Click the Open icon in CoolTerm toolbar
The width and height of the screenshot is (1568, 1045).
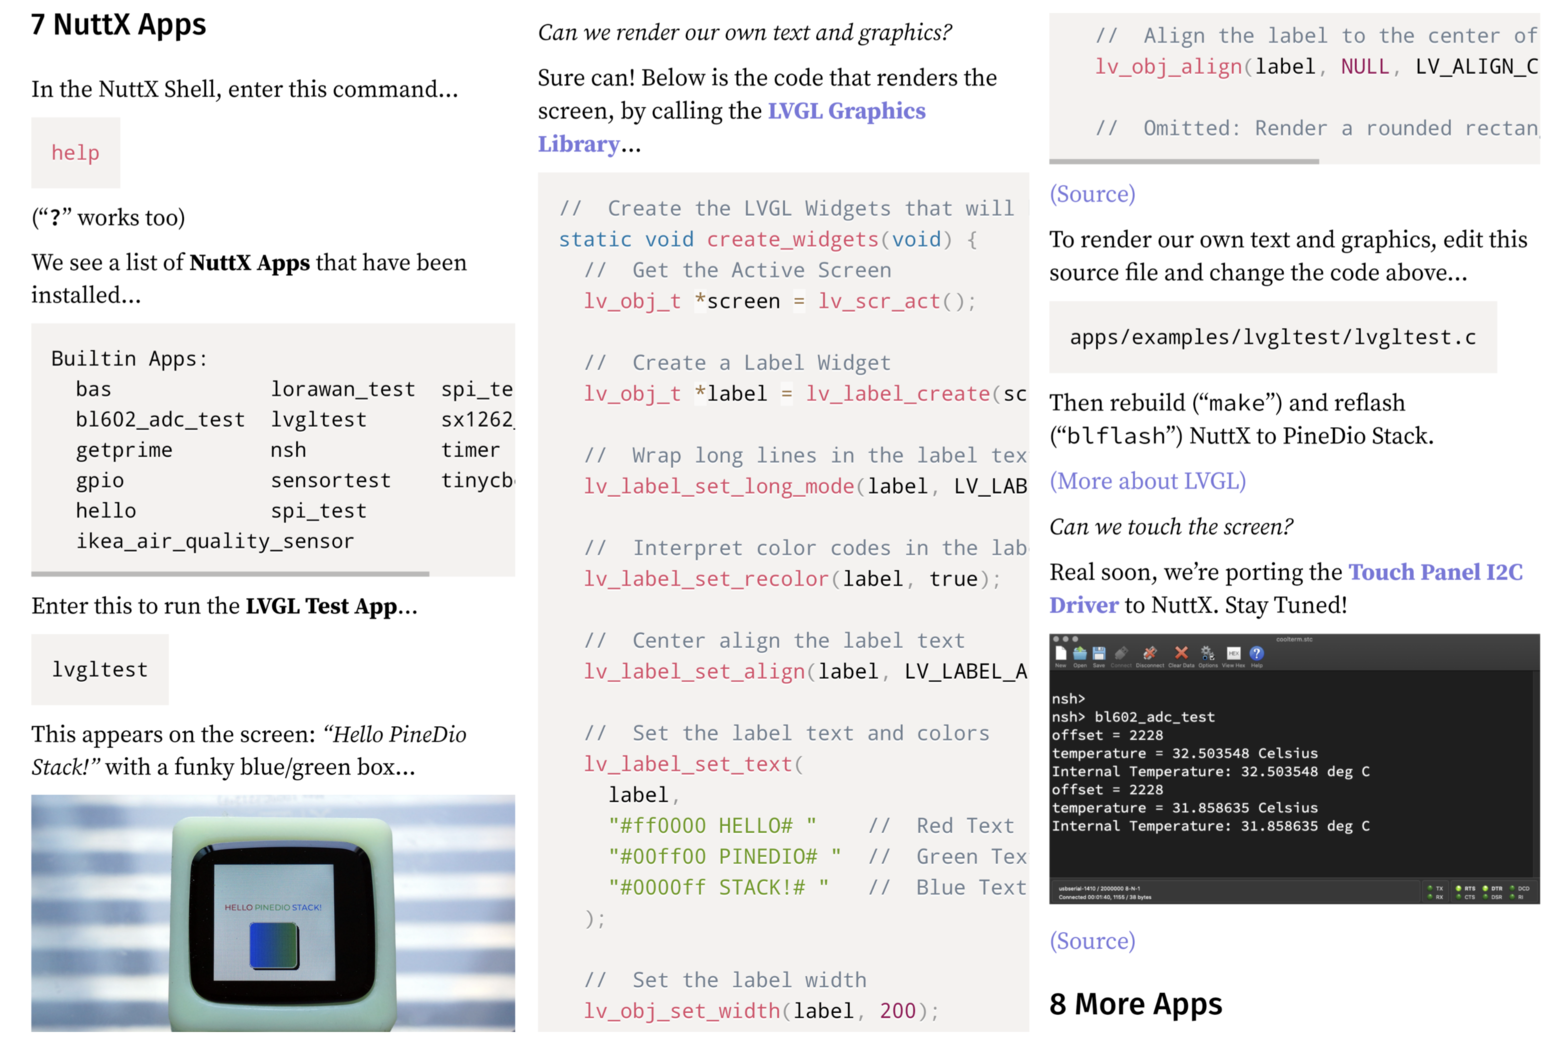tap(1080, 653)
